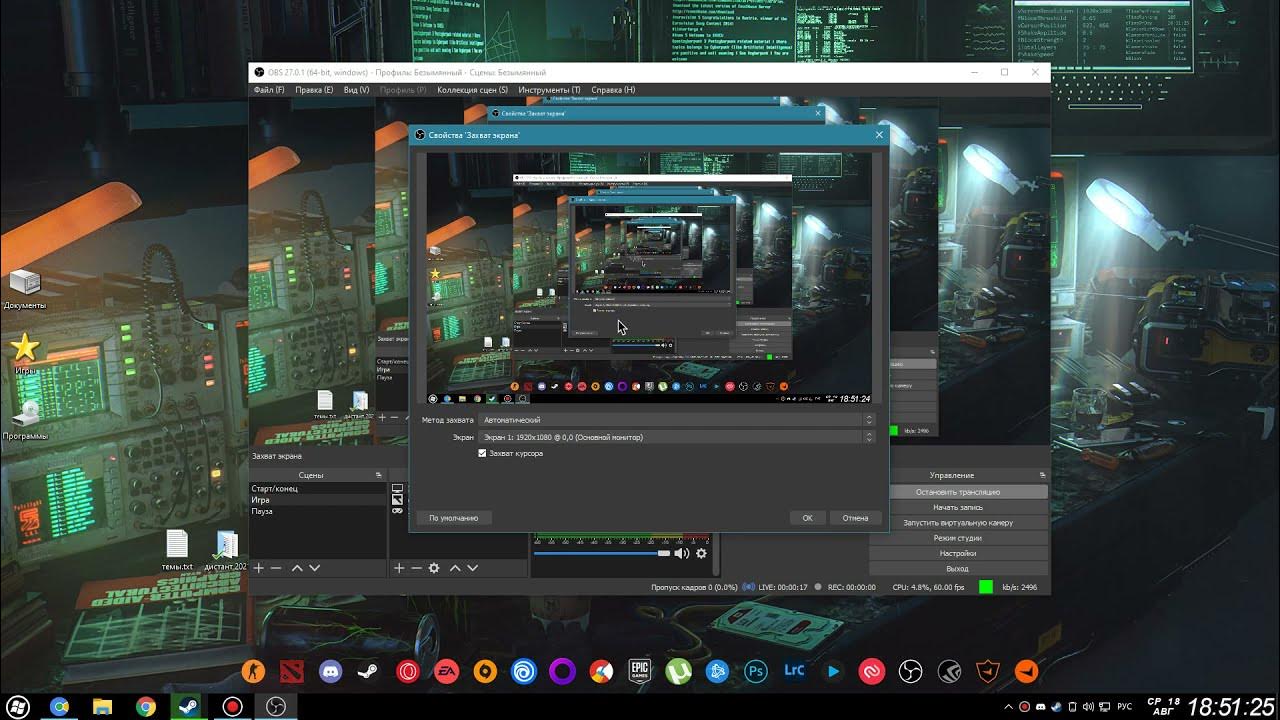The width and height of the screenshot is (1280, 720).
Task: Launch Dota 2 from the dock
Action: (x=291, y=671)
